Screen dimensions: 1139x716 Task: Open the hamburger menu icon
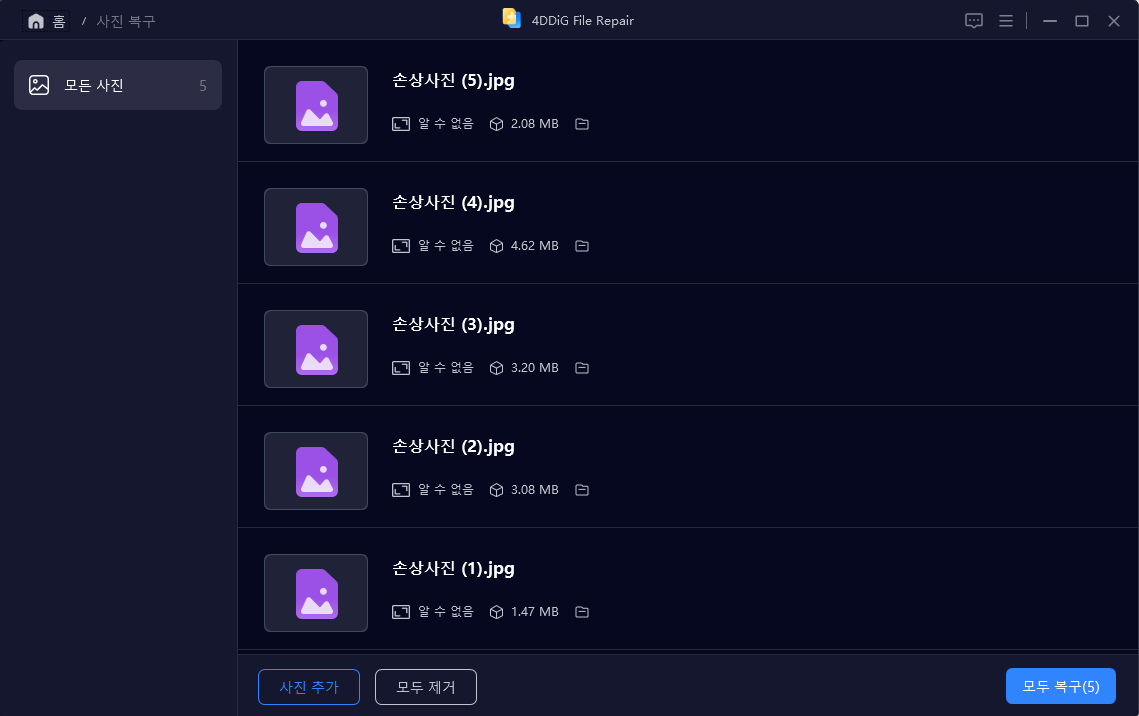[1005, 21]
